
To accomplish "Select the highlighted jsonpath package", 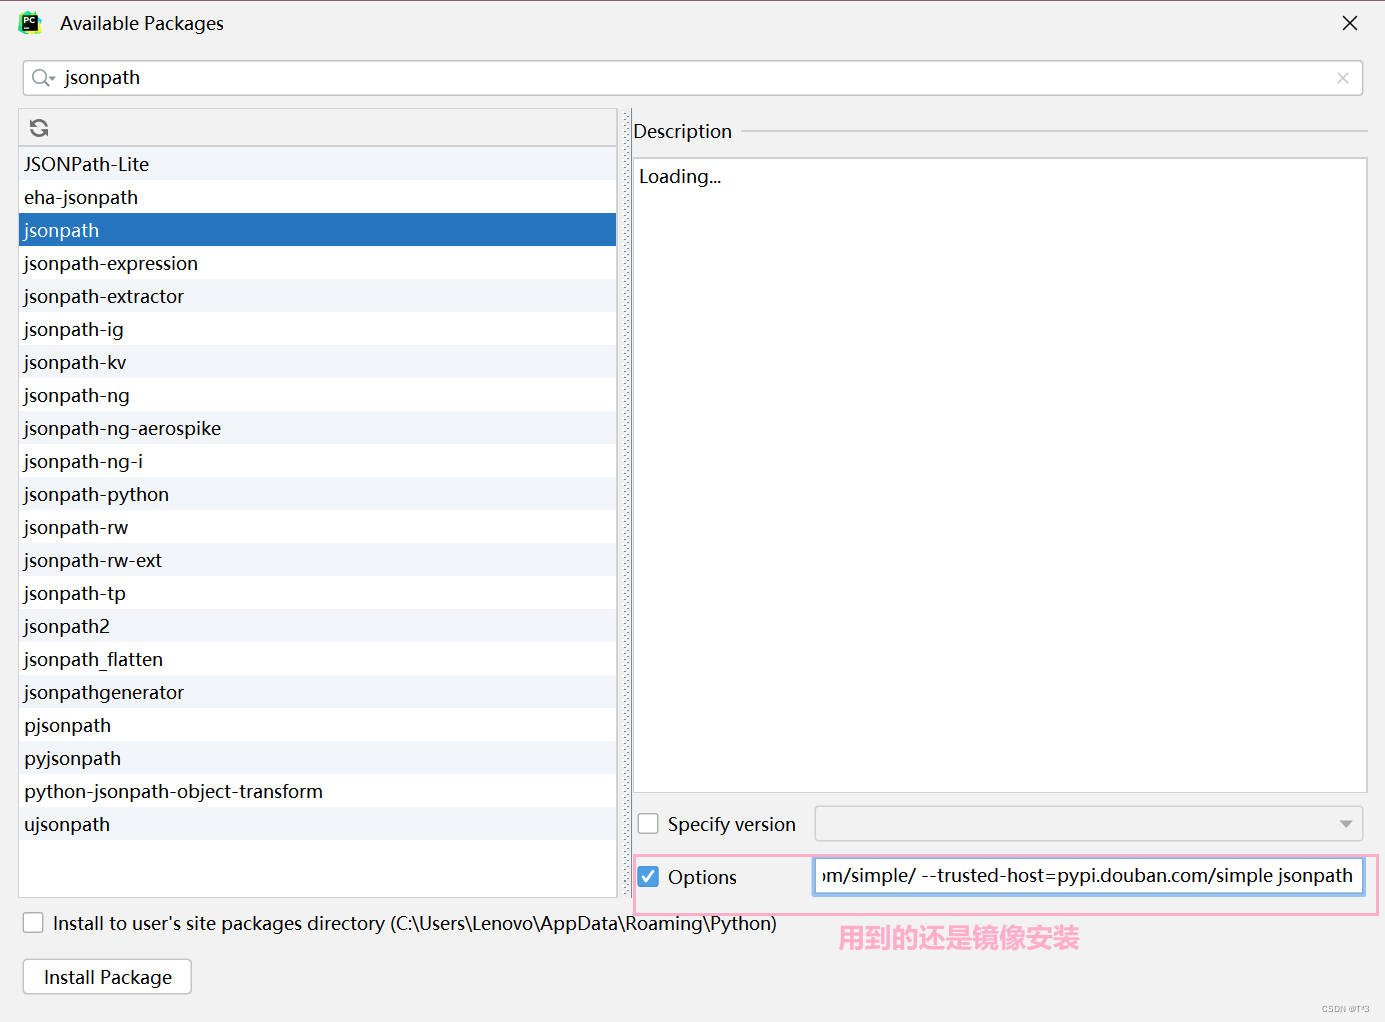I will click(318, 230).
